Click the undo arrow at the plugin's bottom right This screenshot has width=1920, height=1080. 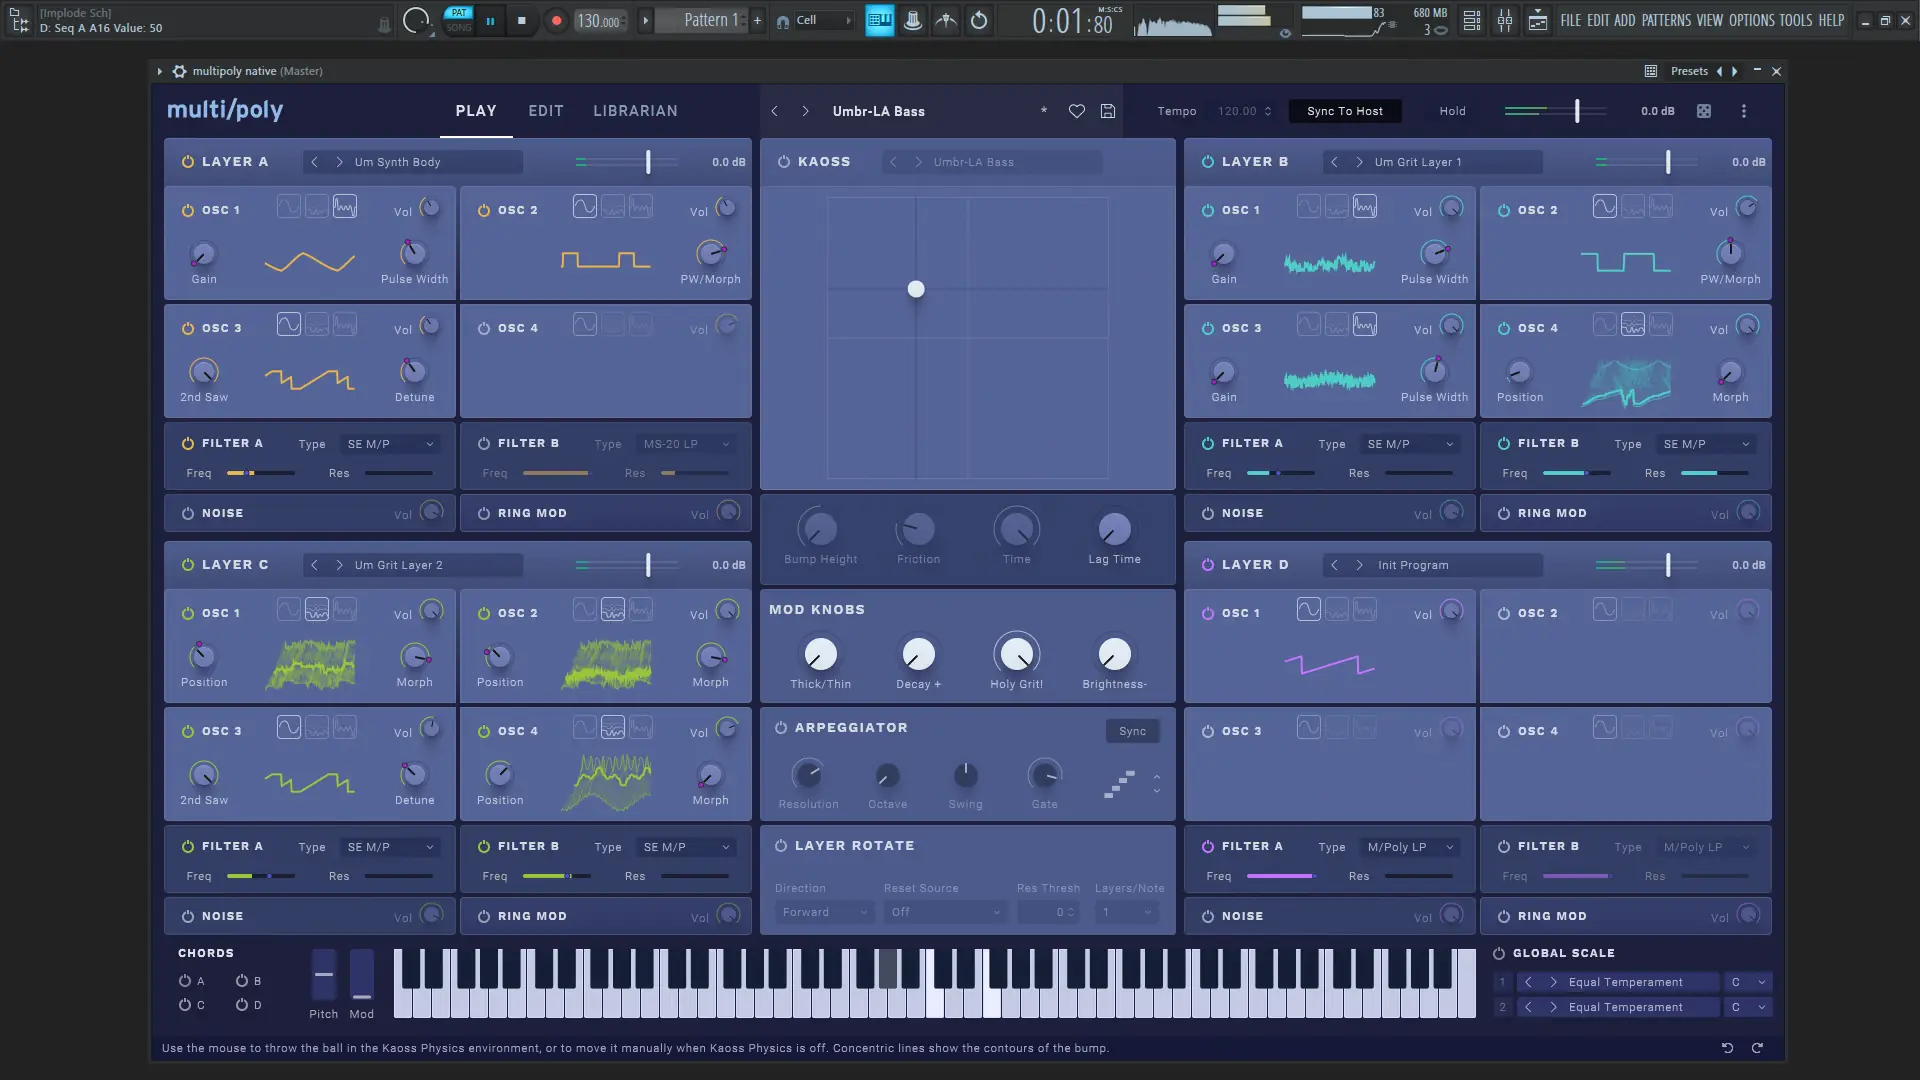click(1727, 1048)
